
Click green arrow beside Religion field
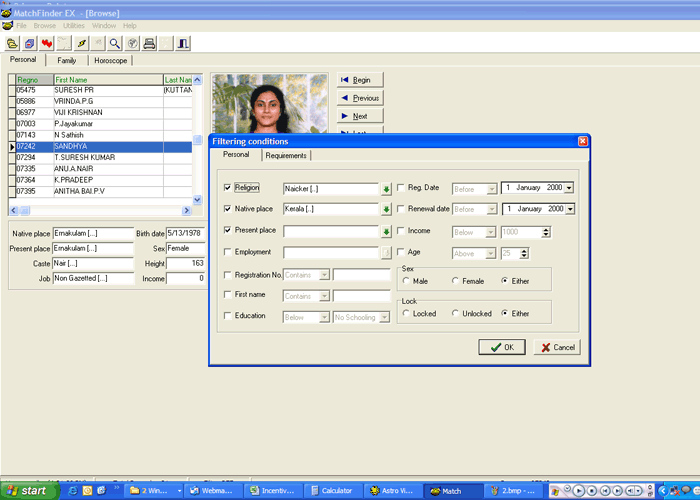click(x=386, y=189)
